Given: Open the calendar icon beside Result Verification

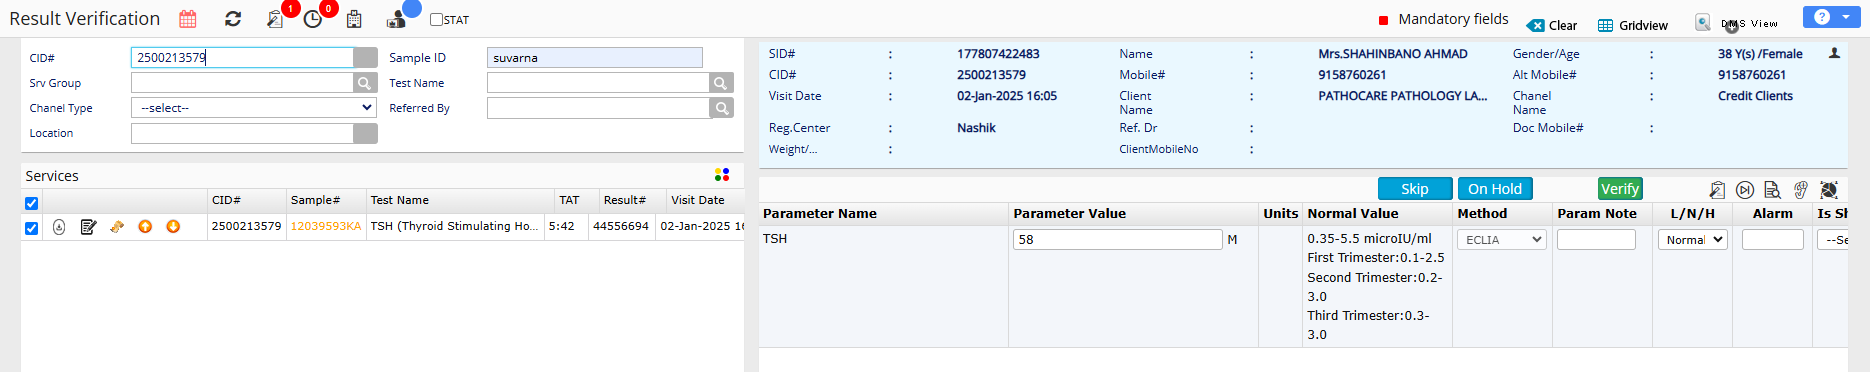Looking at the screenshot, I should [188, 19].
